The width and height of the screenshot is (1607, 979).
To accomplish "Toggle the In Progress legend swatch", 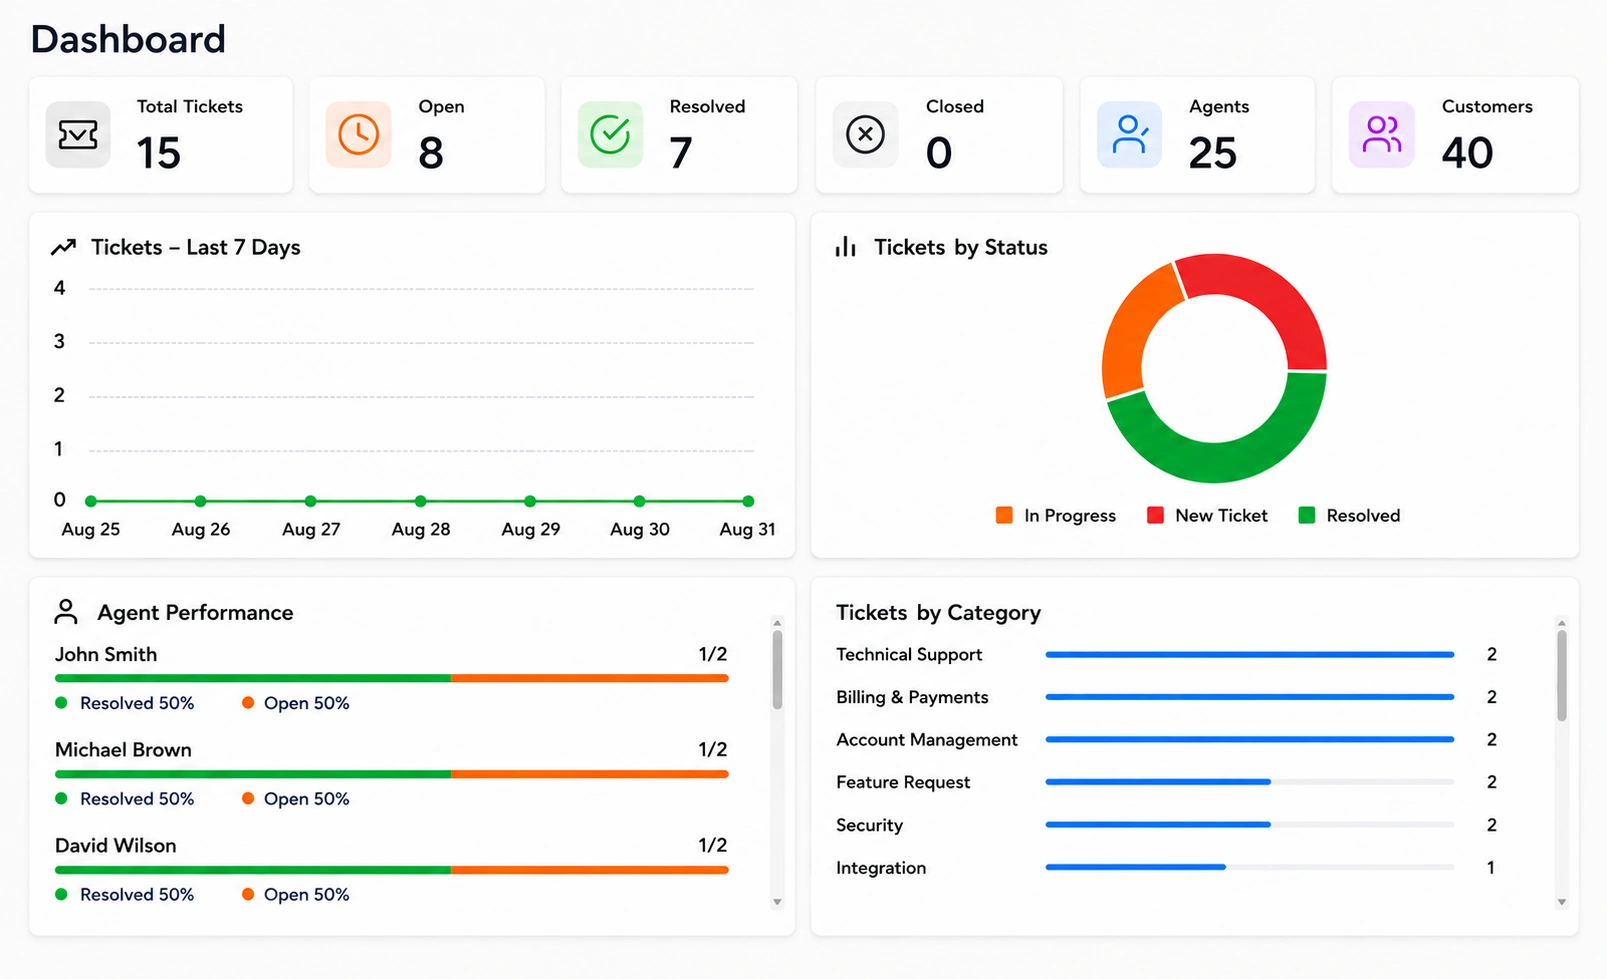I will pyautogui.click(x=1004, y=515).
